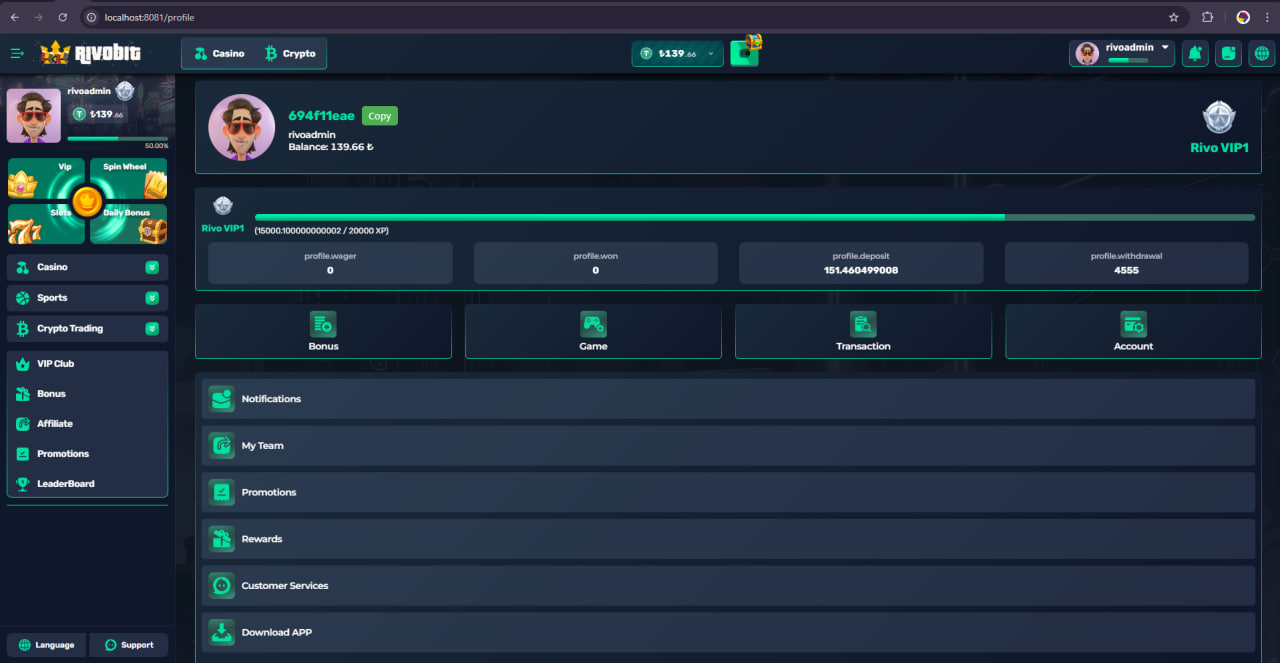Image resolution: width=1280 pixels, height=663 pixels.
Task: Click the Daily Bonus treasure chest tile
Action: [128, 224]
